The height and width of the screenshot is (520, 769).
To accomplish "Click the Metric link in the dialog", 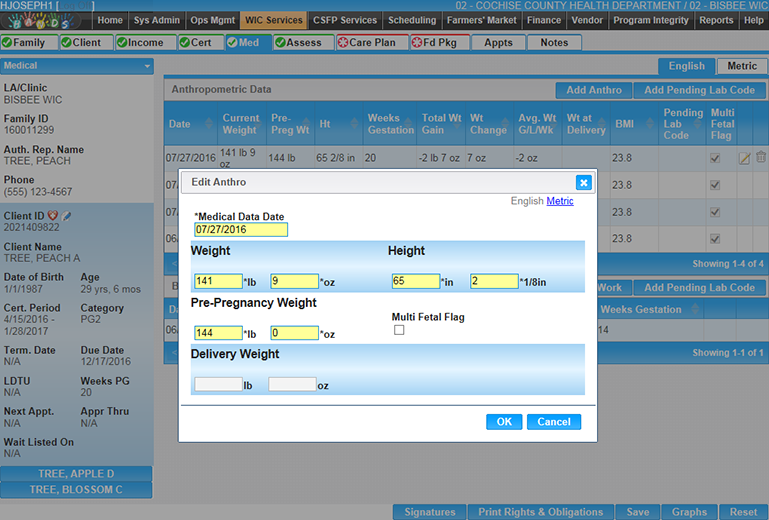I will point(560,201).
